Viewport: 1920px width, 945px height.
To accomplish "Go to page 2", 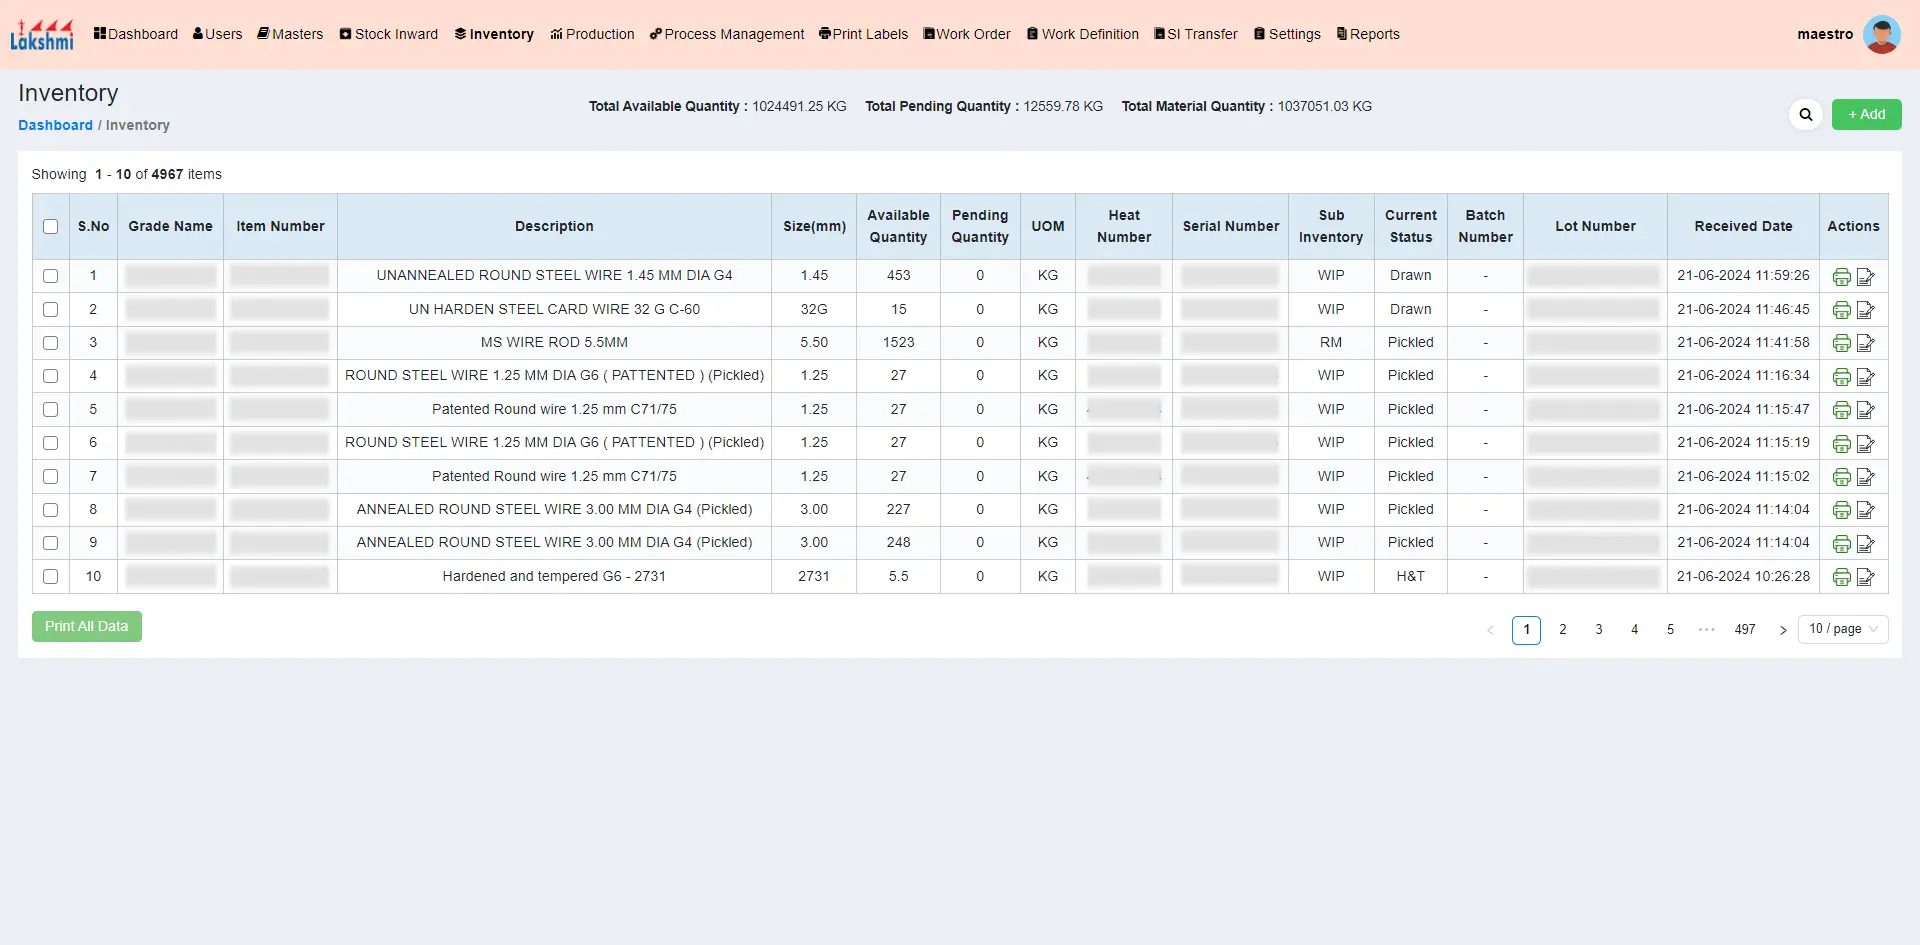I will [x=1562, y=630].
